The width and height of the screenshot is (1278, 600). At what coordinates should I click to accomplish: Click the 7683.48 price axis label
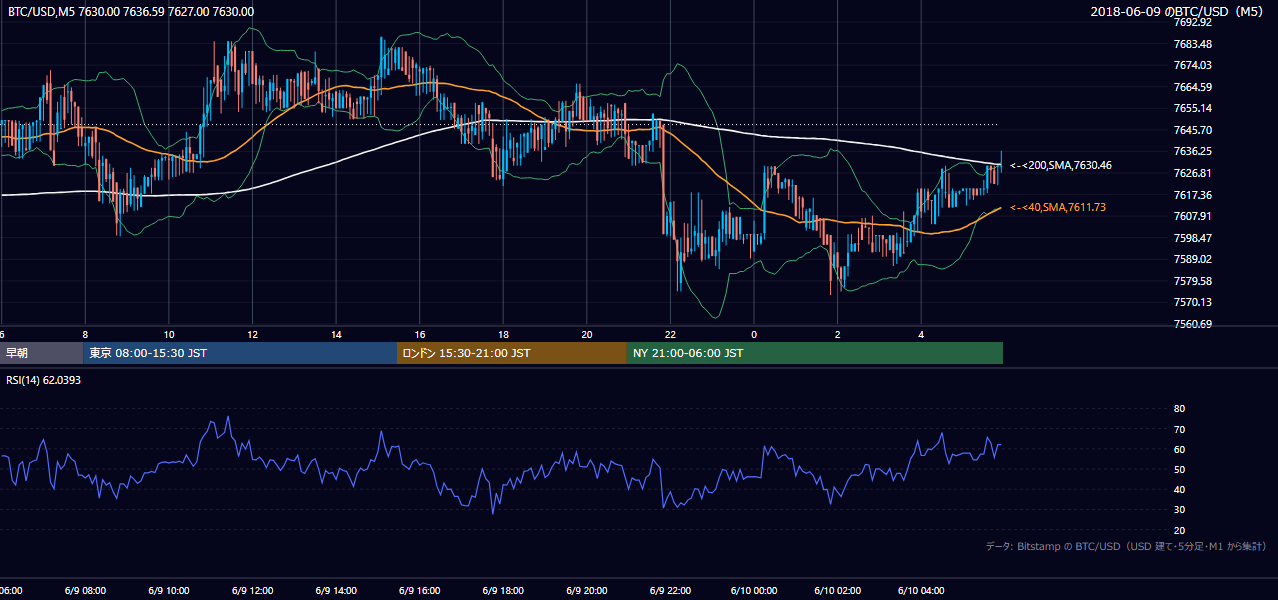[1193, 44]
